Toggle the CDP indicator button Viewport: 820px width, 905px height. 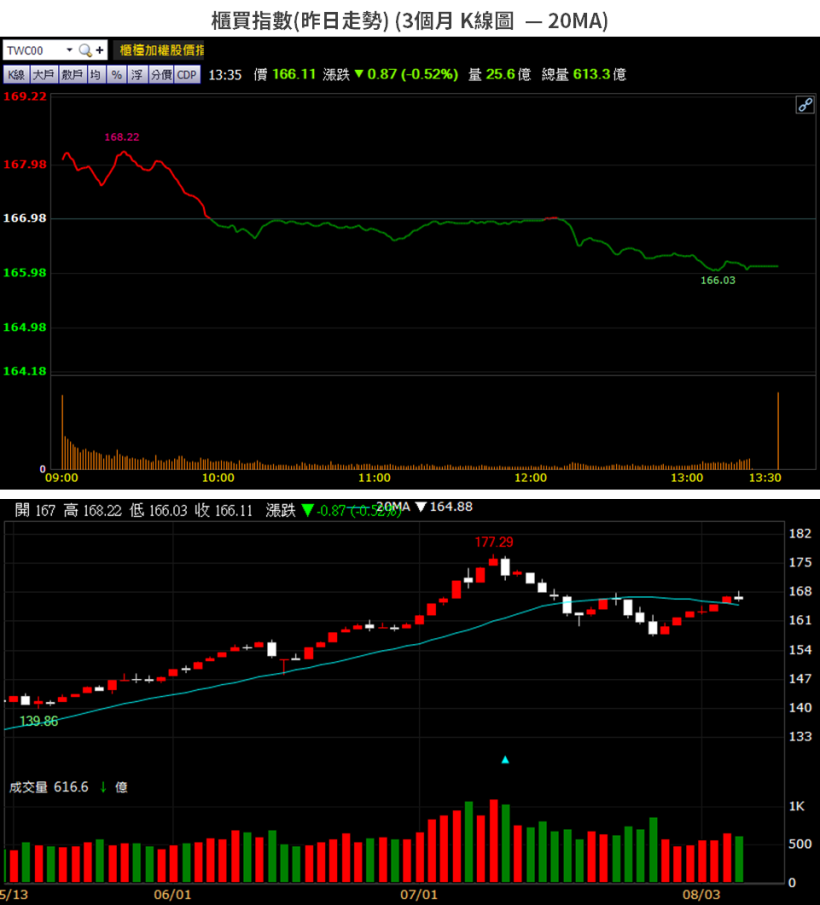click(x=187, y=75)
